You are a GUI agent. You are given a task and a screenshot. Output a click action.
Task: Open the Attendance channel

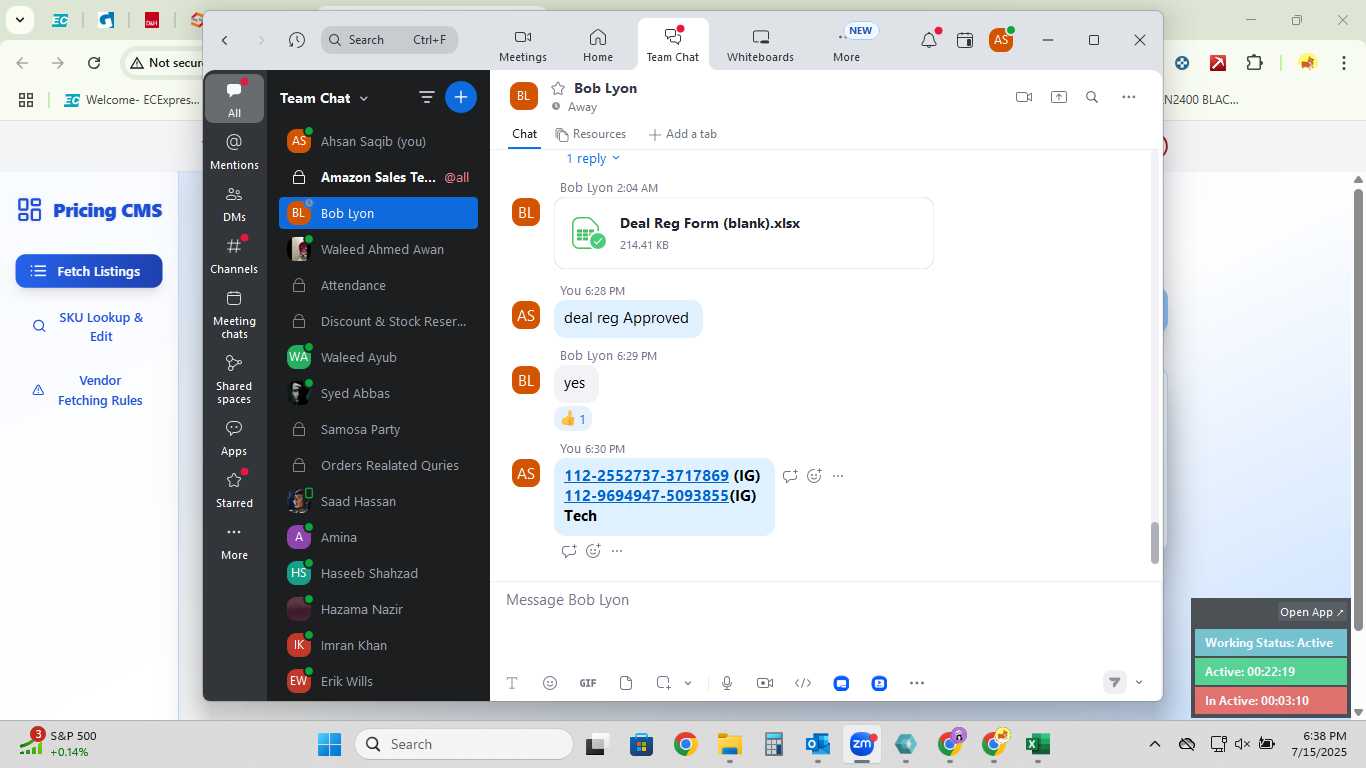click(x=378, y=285)
